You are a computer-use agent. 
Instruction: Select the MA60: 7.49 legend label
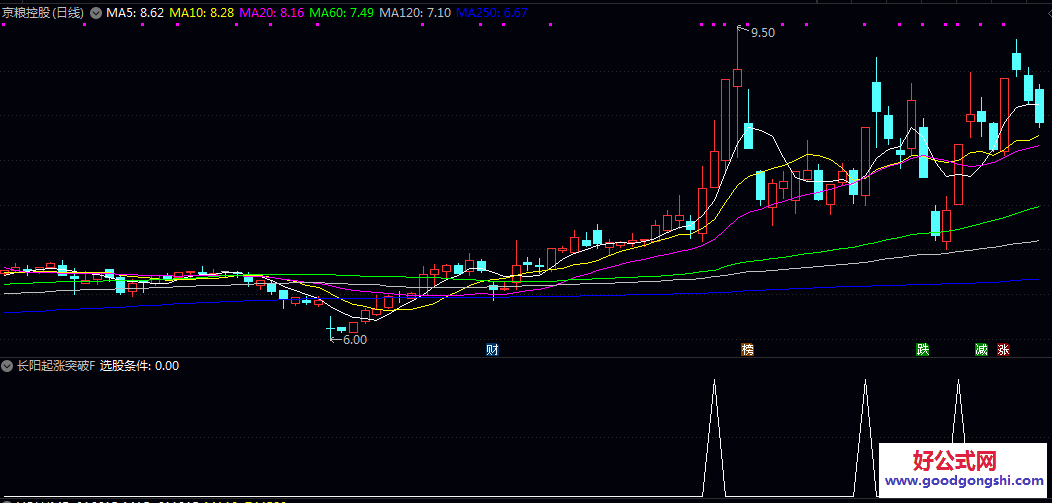click(x=341, y=13)
